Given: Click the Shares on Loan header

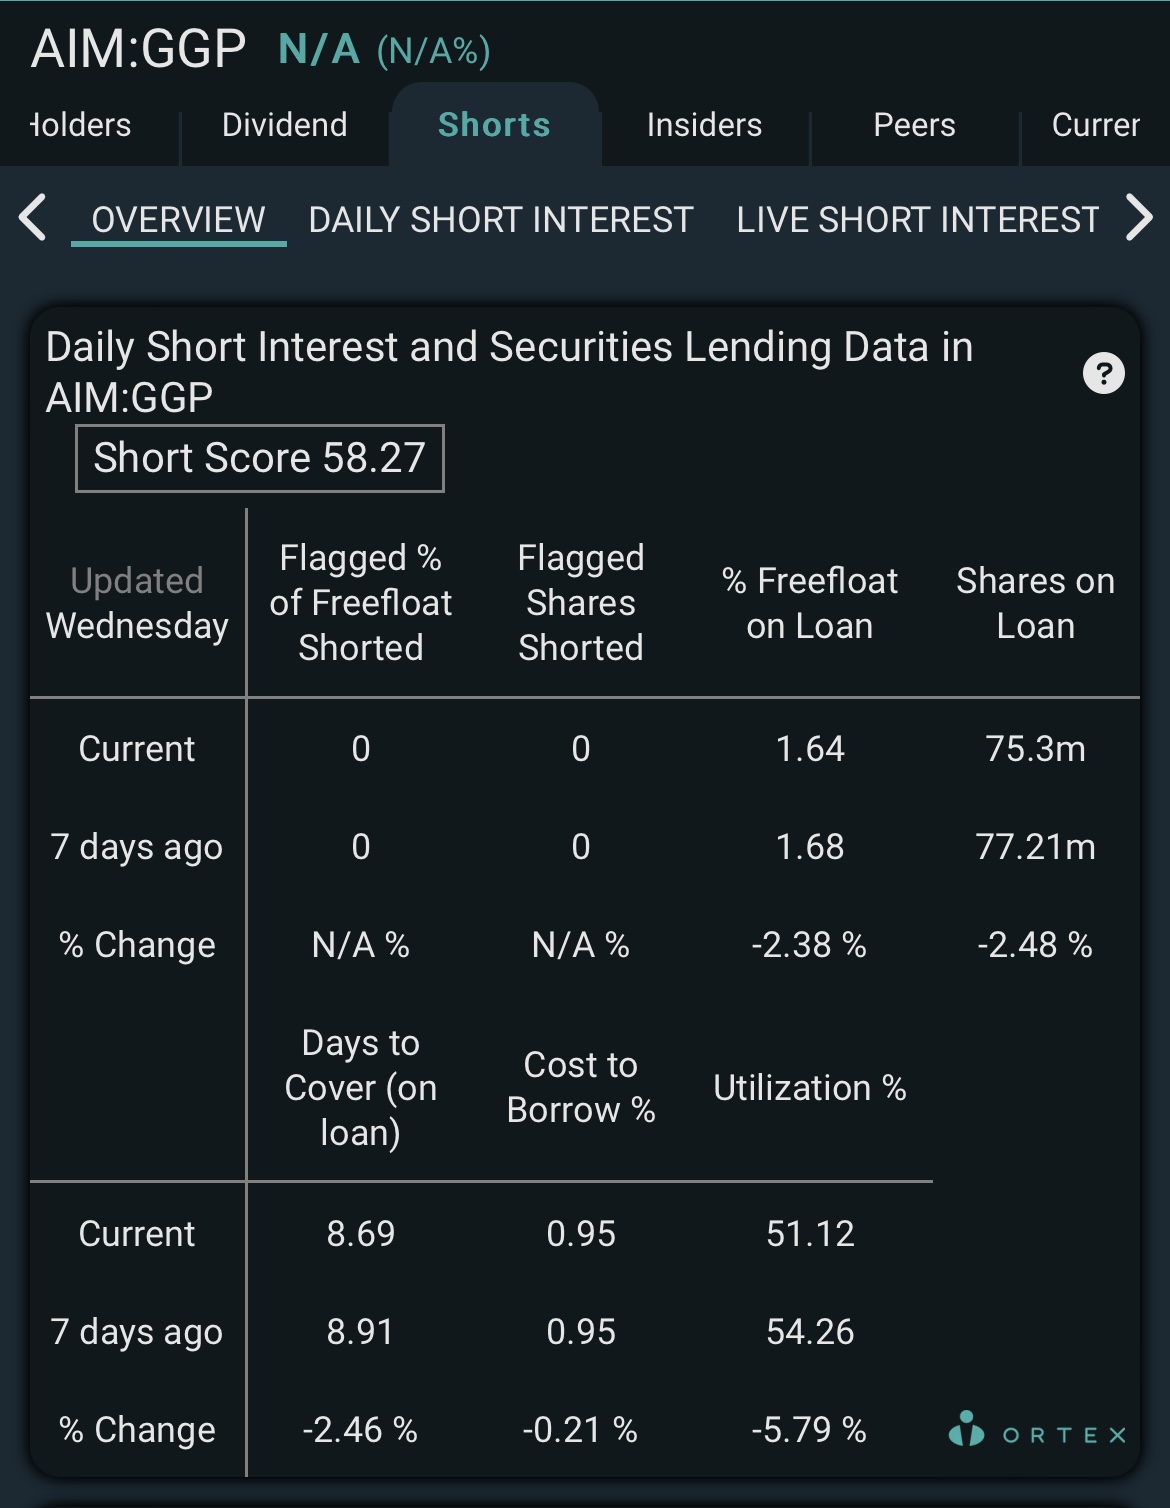Looking at the screenshot, I should (x=1036, y=603).
